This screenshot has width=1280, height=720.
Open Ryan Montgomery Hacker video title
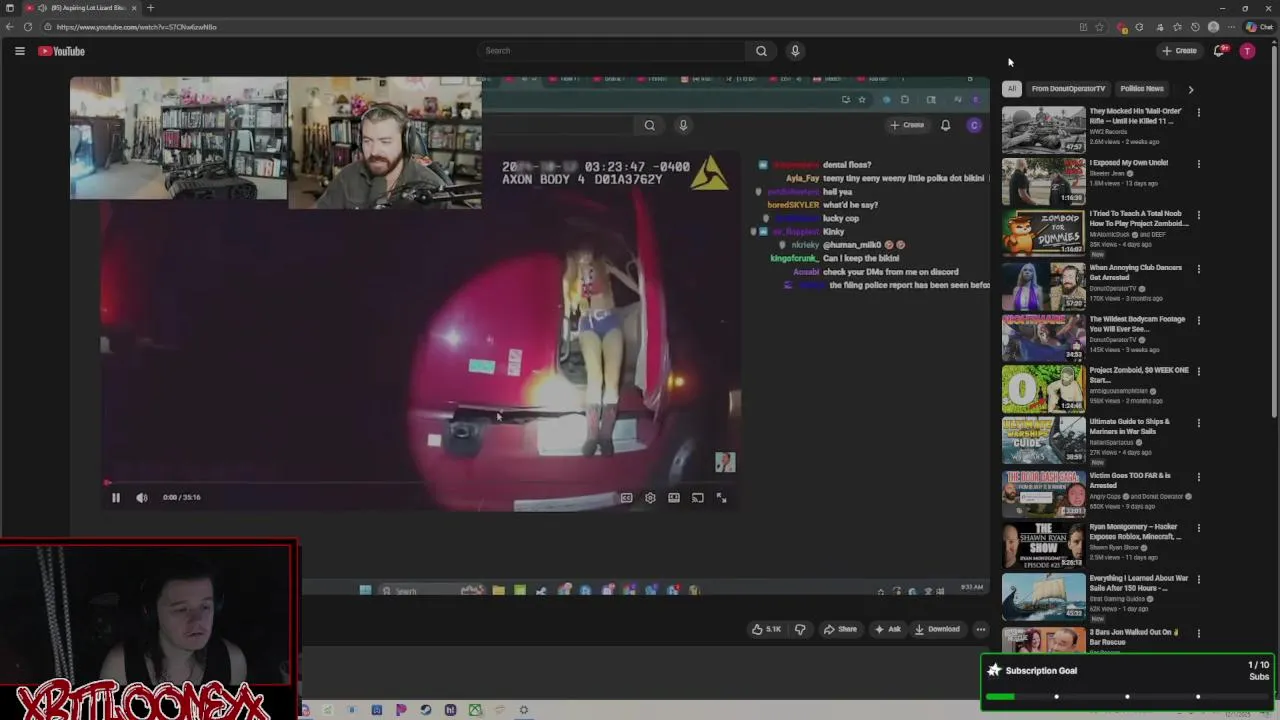(1135, 532)
